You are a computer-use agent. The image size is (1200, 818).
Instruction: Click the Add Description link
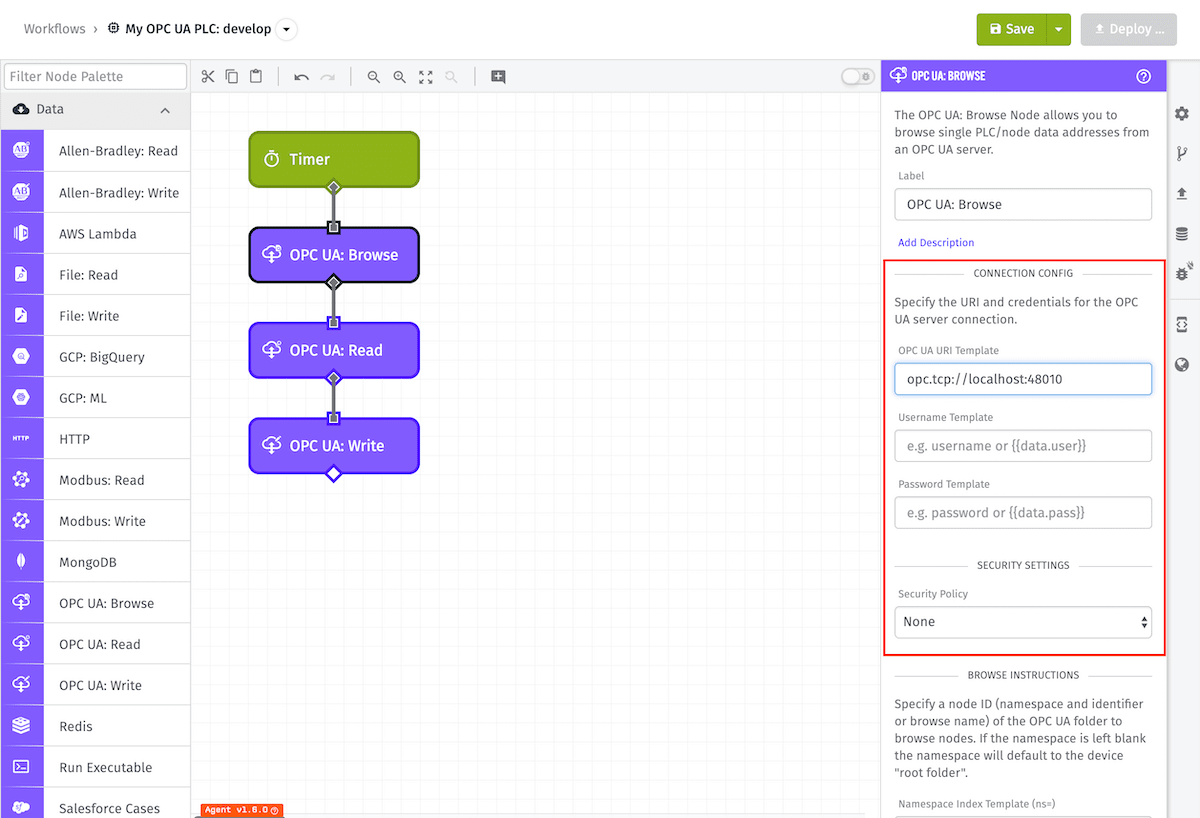tap(936, 242)
